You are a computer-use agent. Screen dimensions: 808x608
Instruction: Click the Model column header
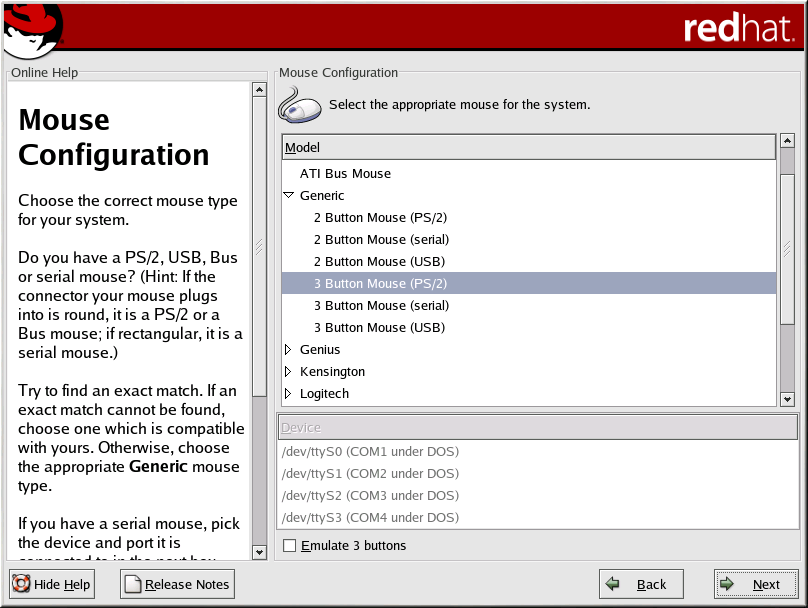click(528, 148)
